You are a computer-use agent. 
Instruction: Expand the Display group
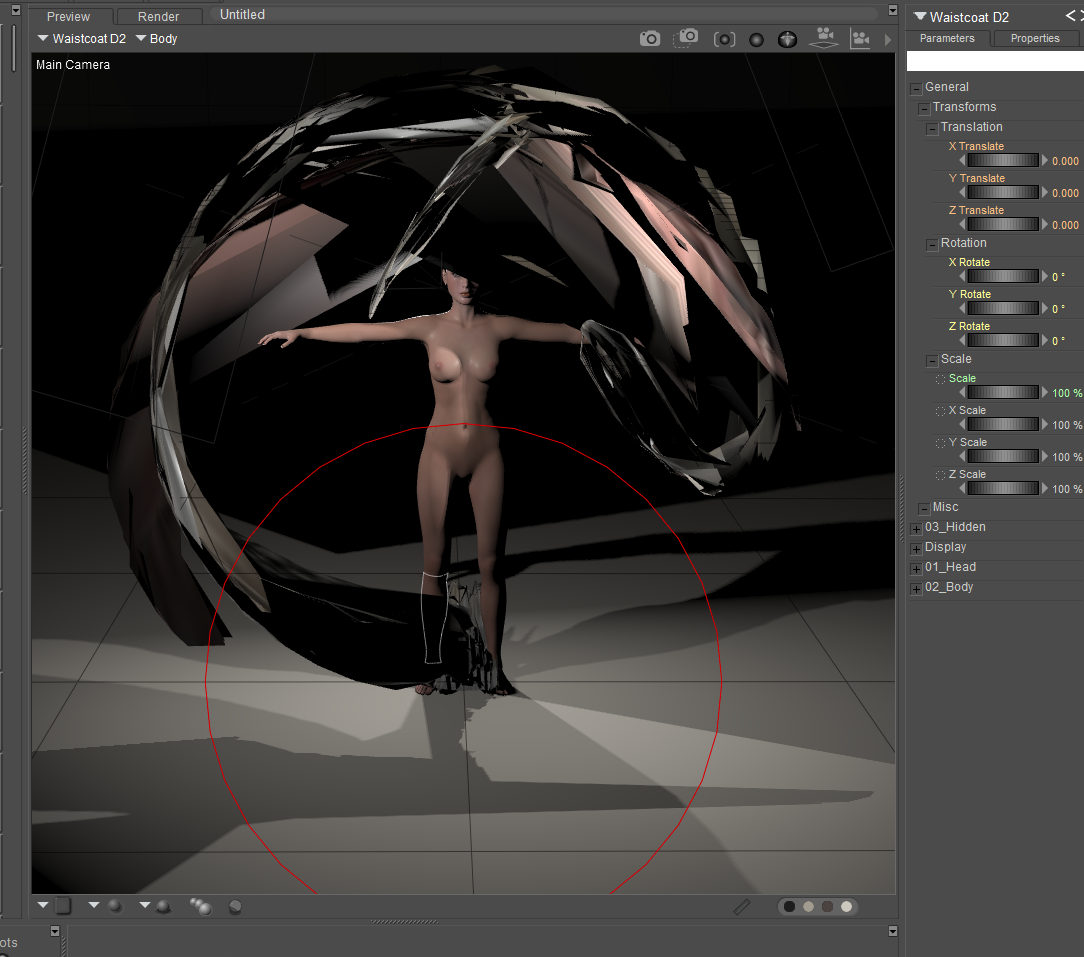(917, 549)
